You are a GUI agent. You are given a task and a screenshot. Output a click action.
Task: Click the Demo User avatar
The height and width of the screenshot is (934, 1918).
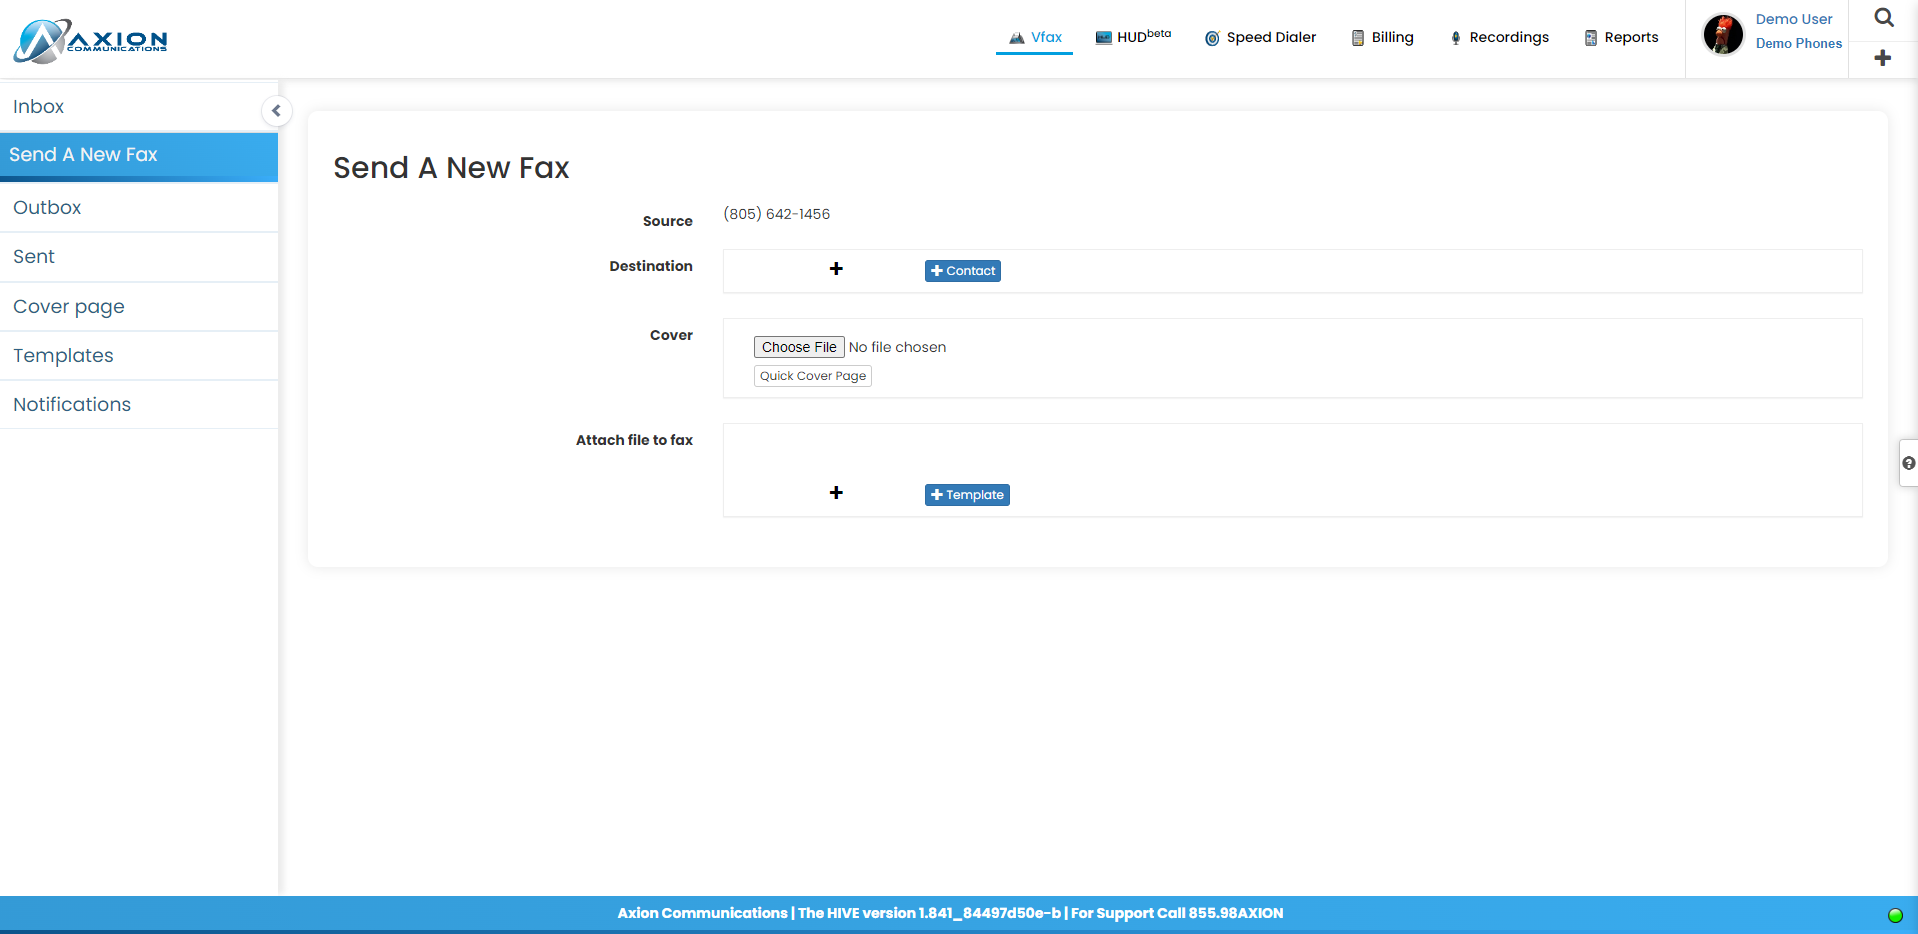[1723, 35]
